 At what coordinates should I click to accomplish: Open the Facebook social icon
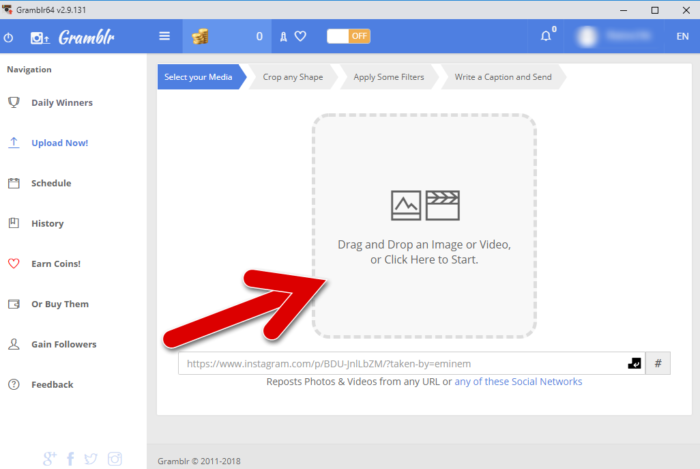(71, 459)
